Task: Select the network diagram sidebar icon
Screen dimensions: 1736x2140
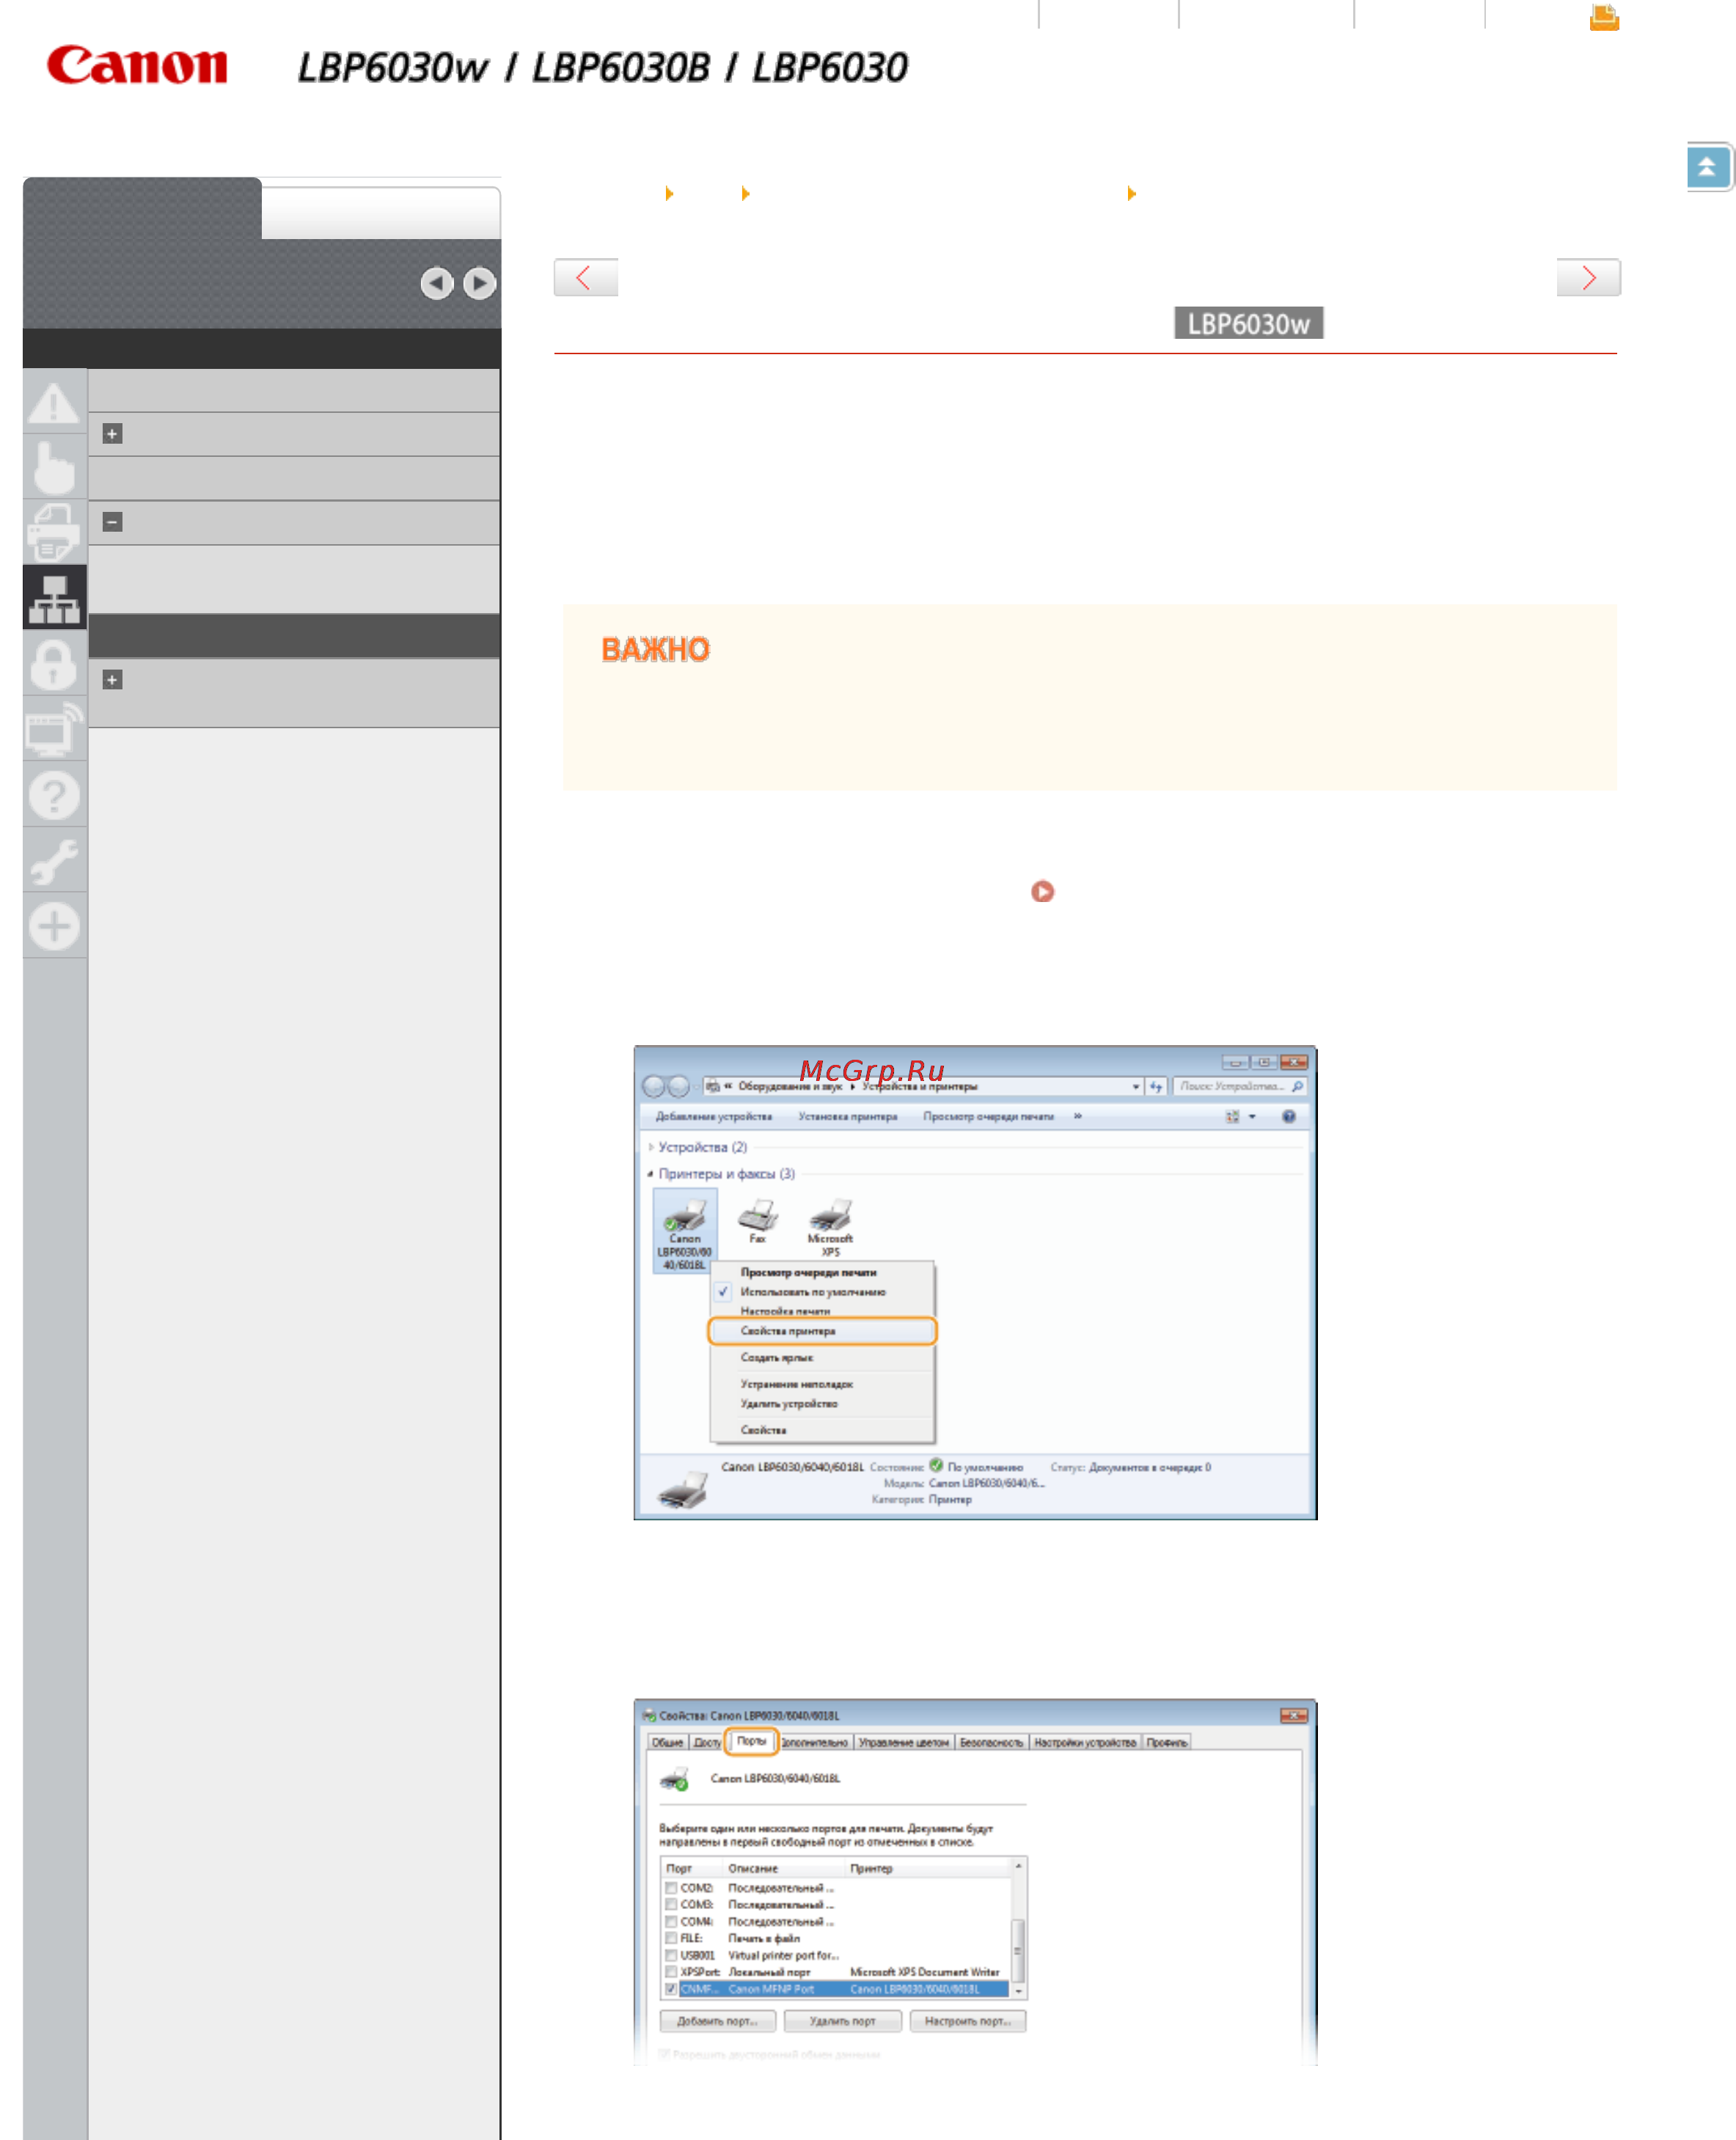Action: [54, 597]
